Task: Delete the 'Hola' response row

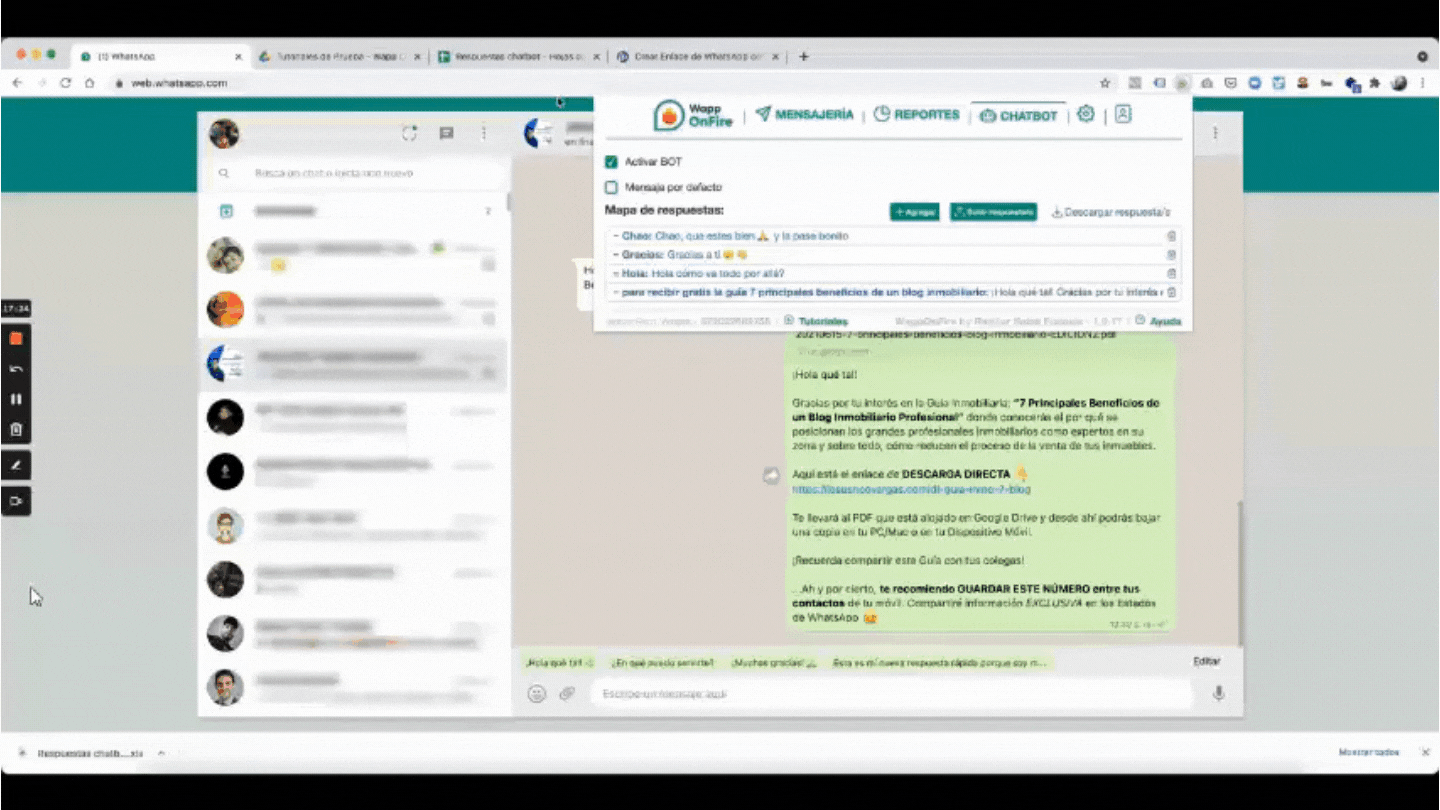Action: [x=1171, y=273]
